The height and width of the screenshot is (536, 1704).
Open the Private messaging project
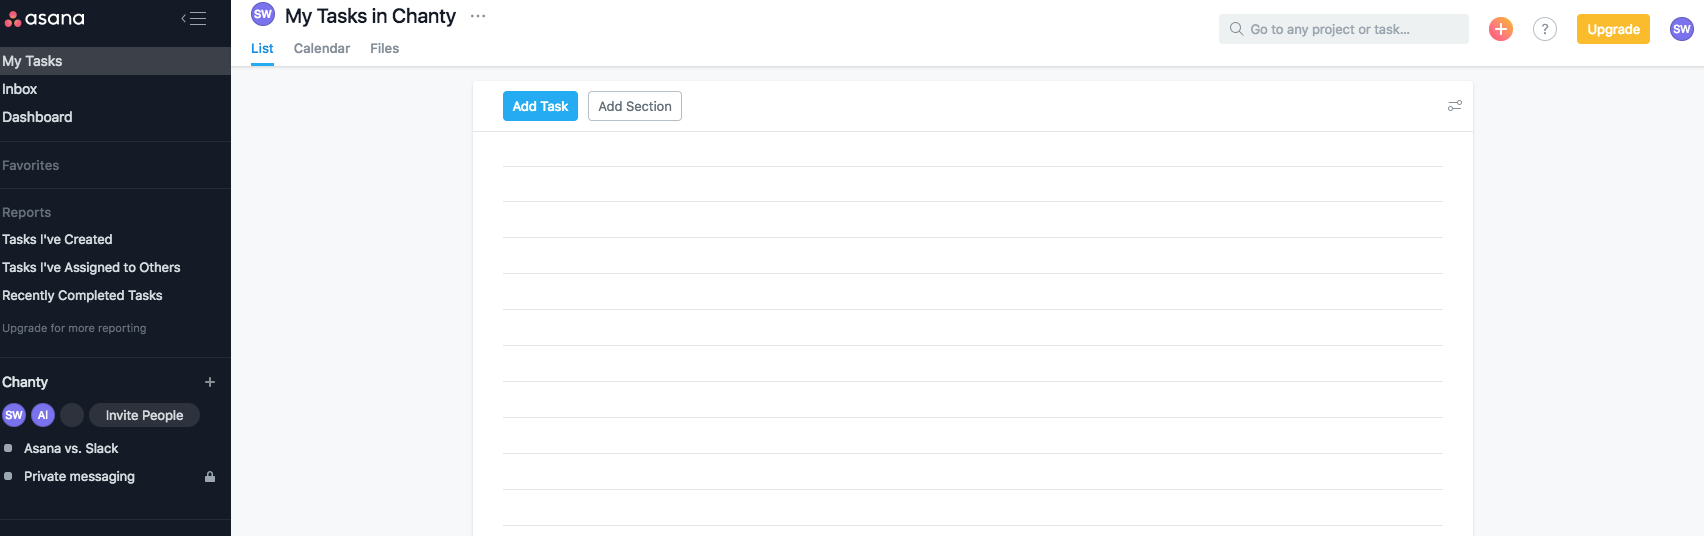(x=79, y=476)
